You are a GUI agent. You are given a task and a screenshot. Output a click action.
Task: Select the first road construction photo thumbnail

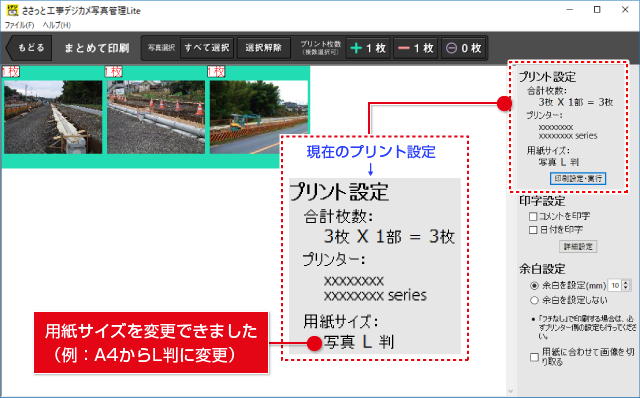pyautogui.click(x=53, y=117)
